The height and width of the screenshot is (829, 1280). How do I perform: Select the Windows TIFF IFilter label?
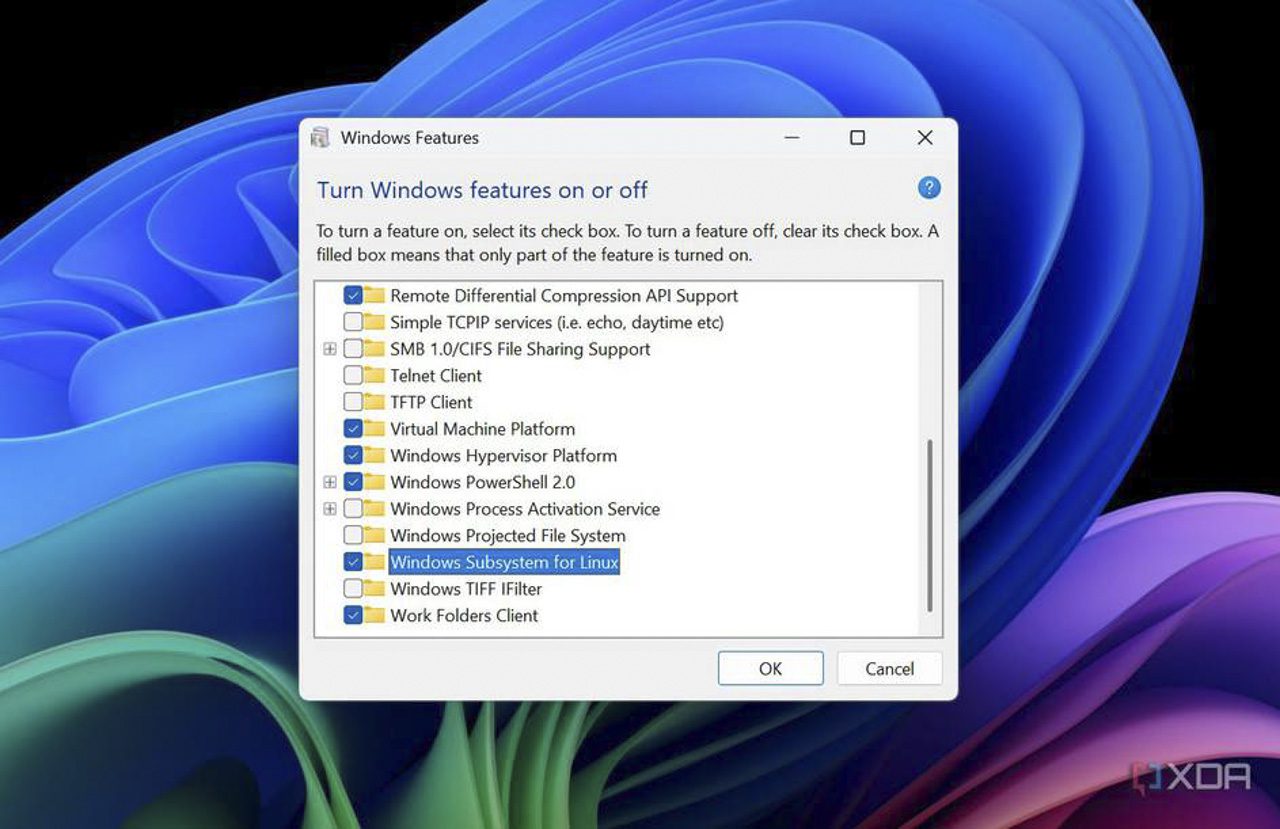pyautogui.click(x=466, y=589)
